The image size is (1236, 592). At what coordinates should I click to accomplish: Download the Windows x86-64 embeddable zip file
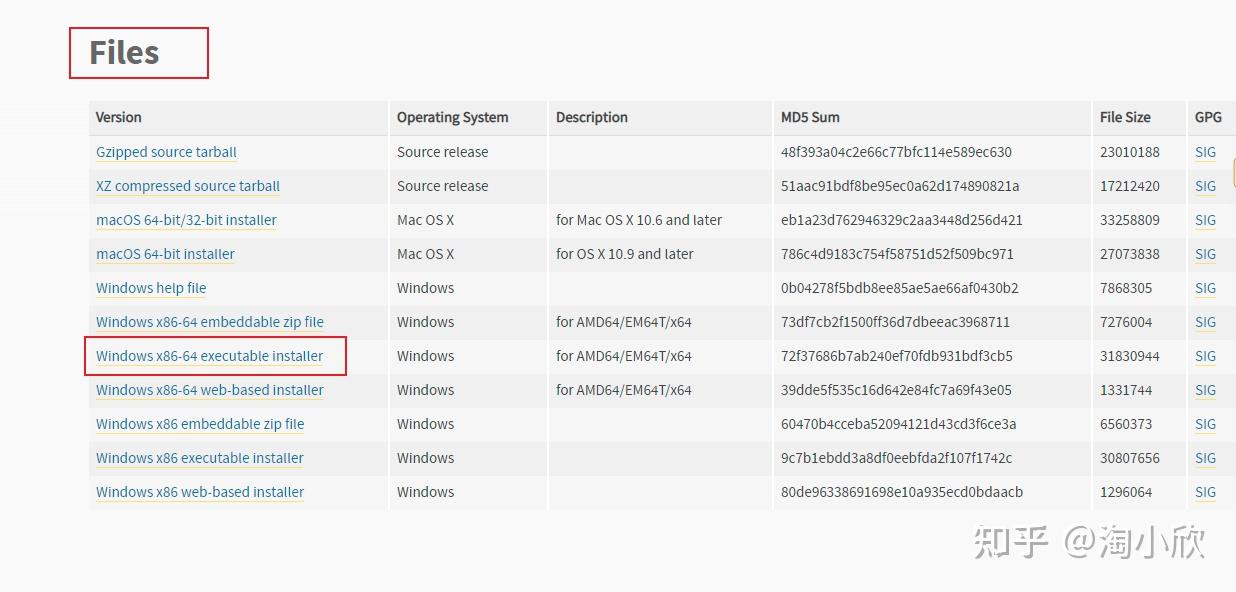210,322
